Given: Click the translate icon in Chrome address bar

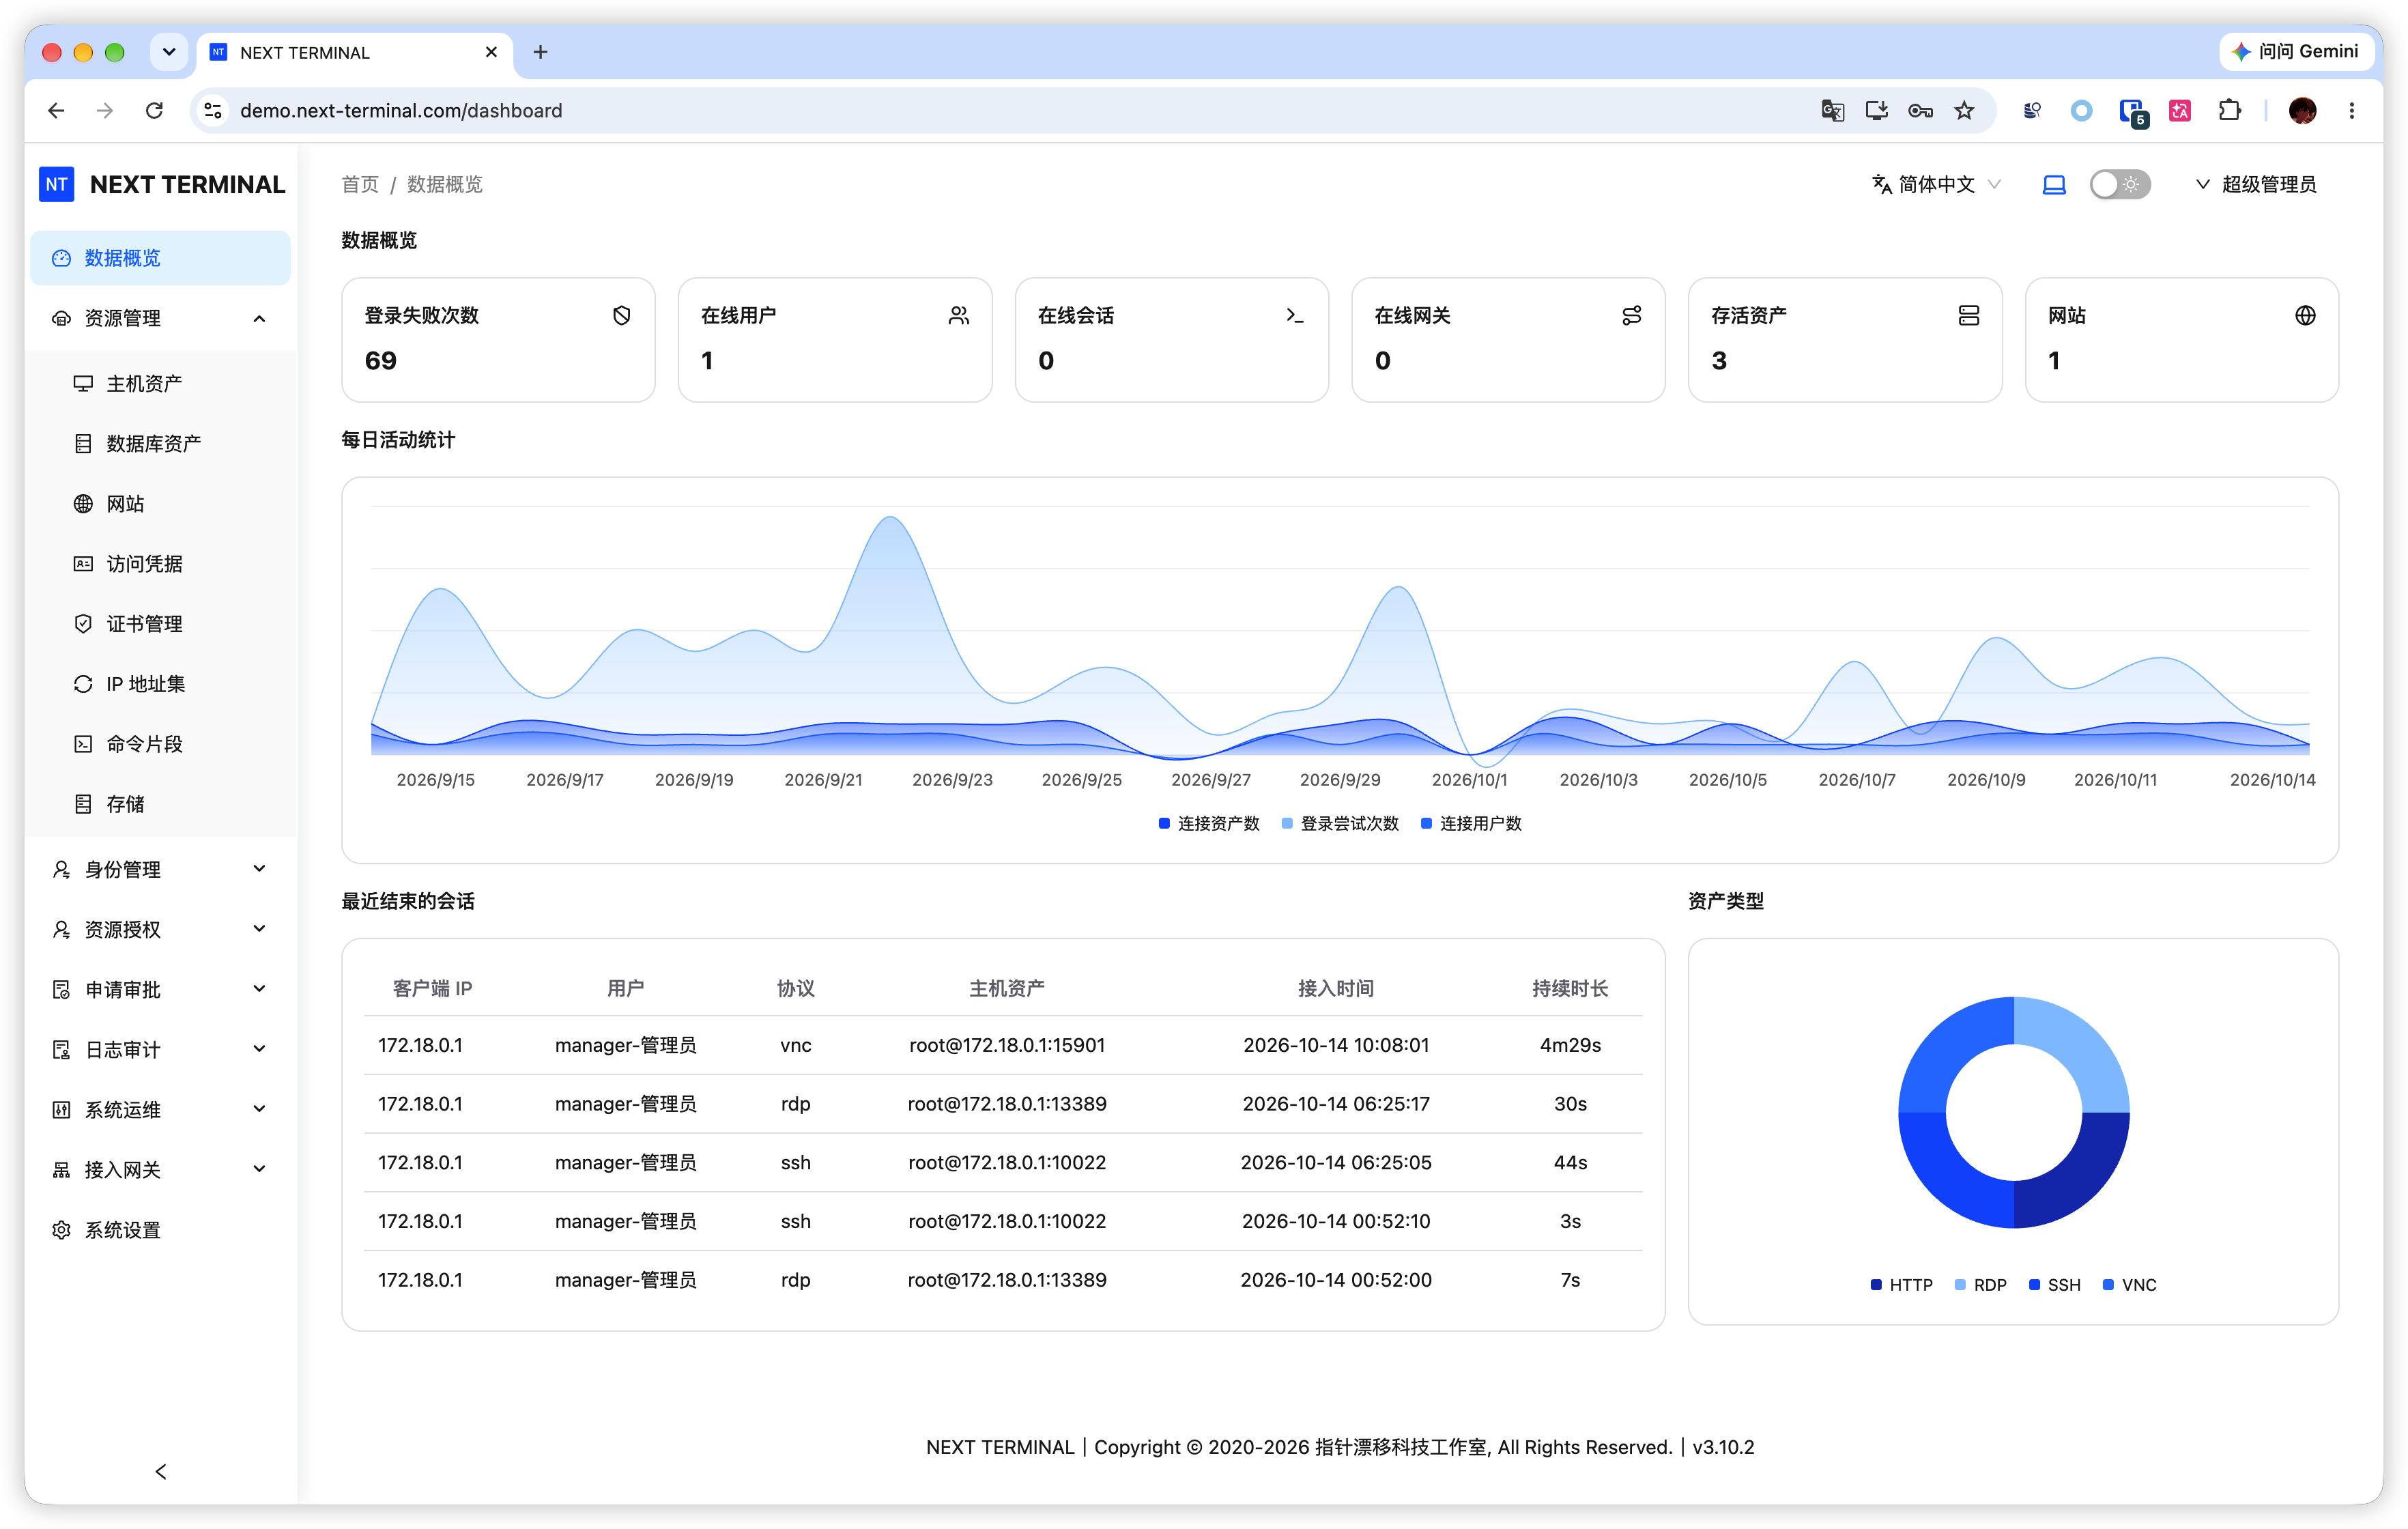Looking at the screenshot, I should 1832,110.
